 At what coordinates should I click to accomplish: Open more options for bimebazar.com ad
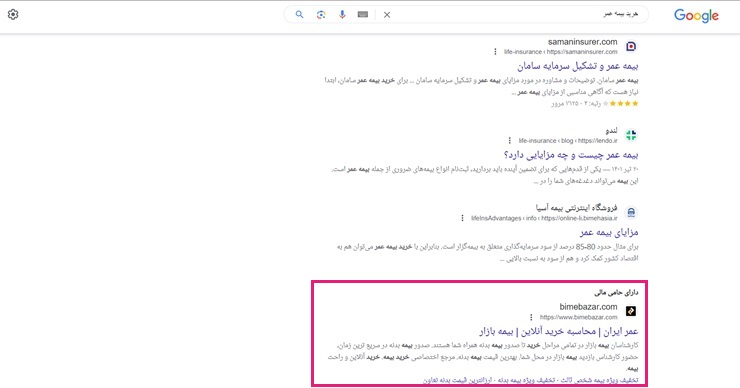(531, 317)
